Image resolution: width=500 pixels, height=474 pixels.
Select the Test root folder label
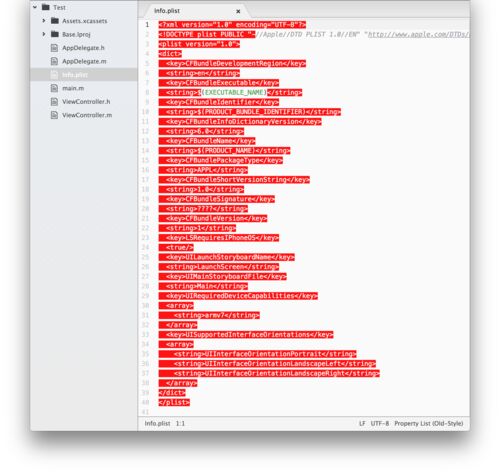click(59, 7)
